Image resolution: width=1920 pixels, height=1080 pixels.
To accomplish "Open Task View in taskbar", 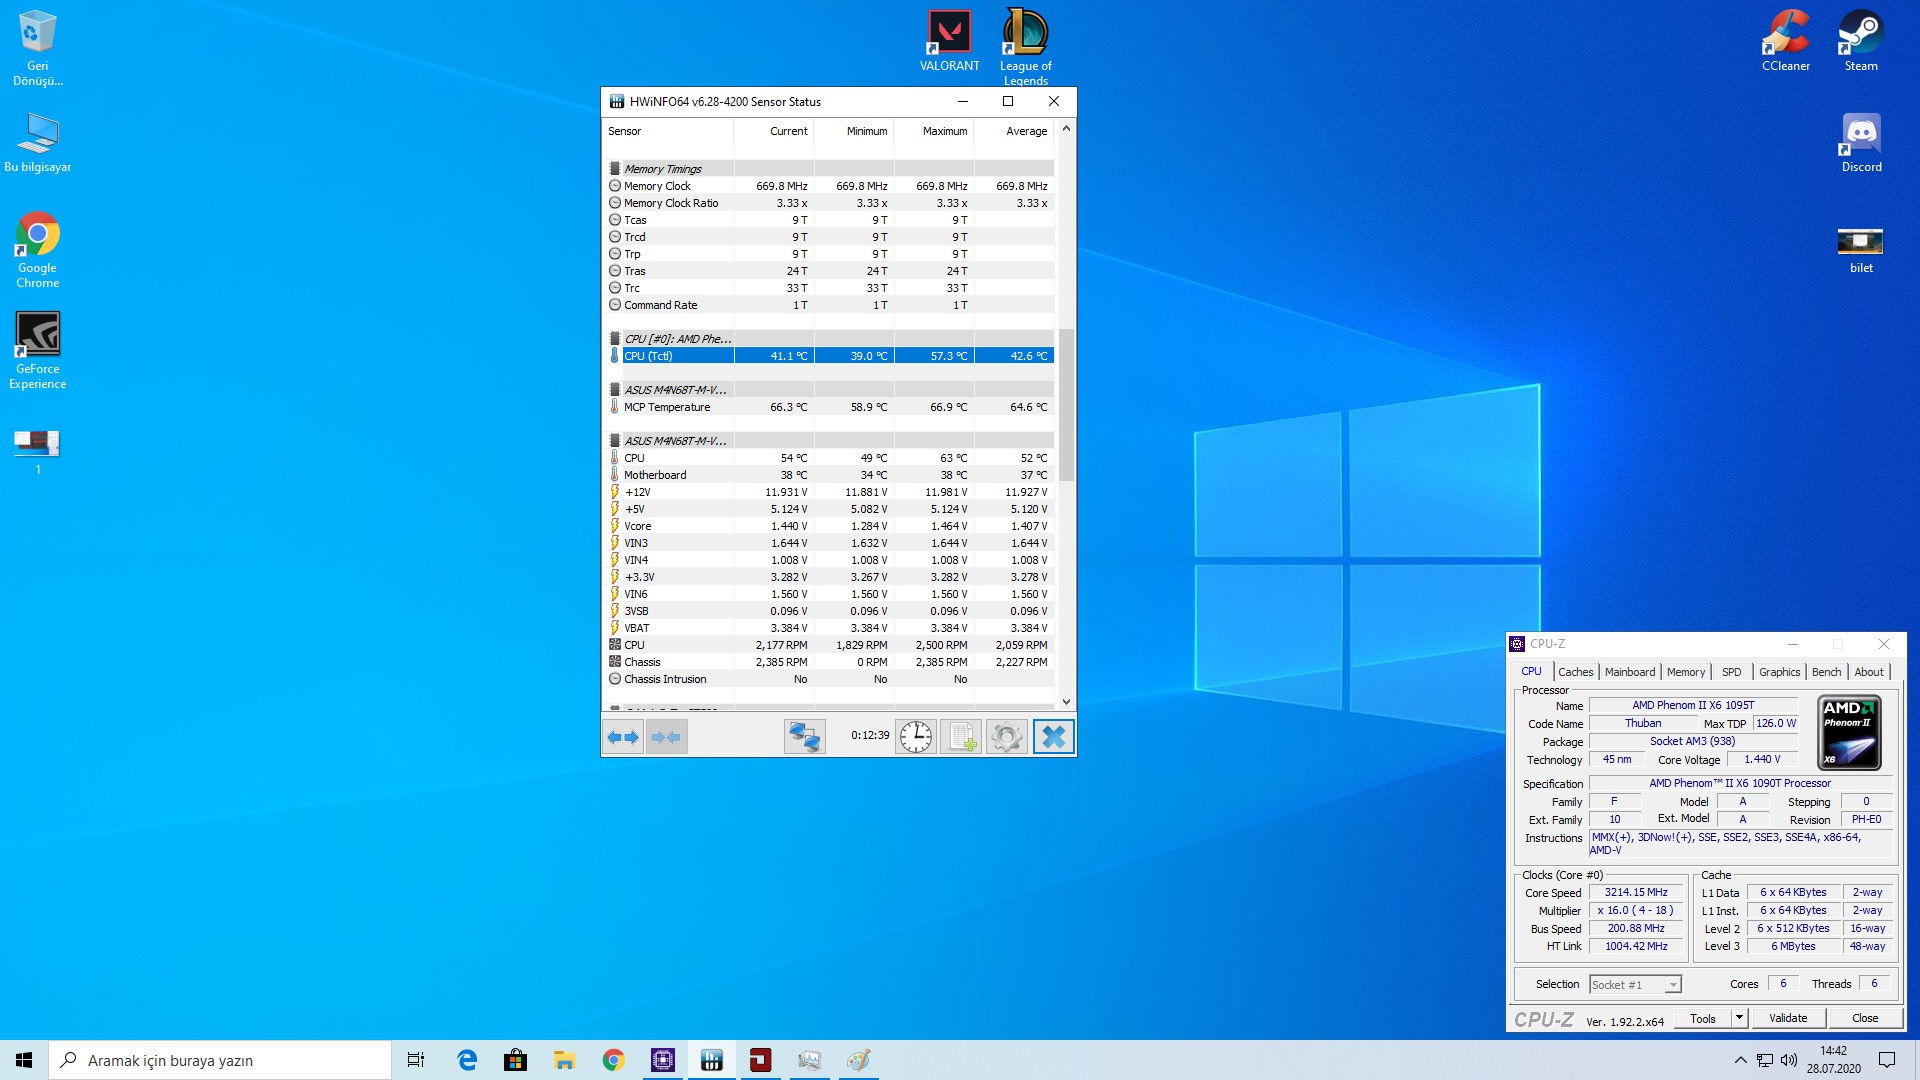I will click(x=416, y=1060).
